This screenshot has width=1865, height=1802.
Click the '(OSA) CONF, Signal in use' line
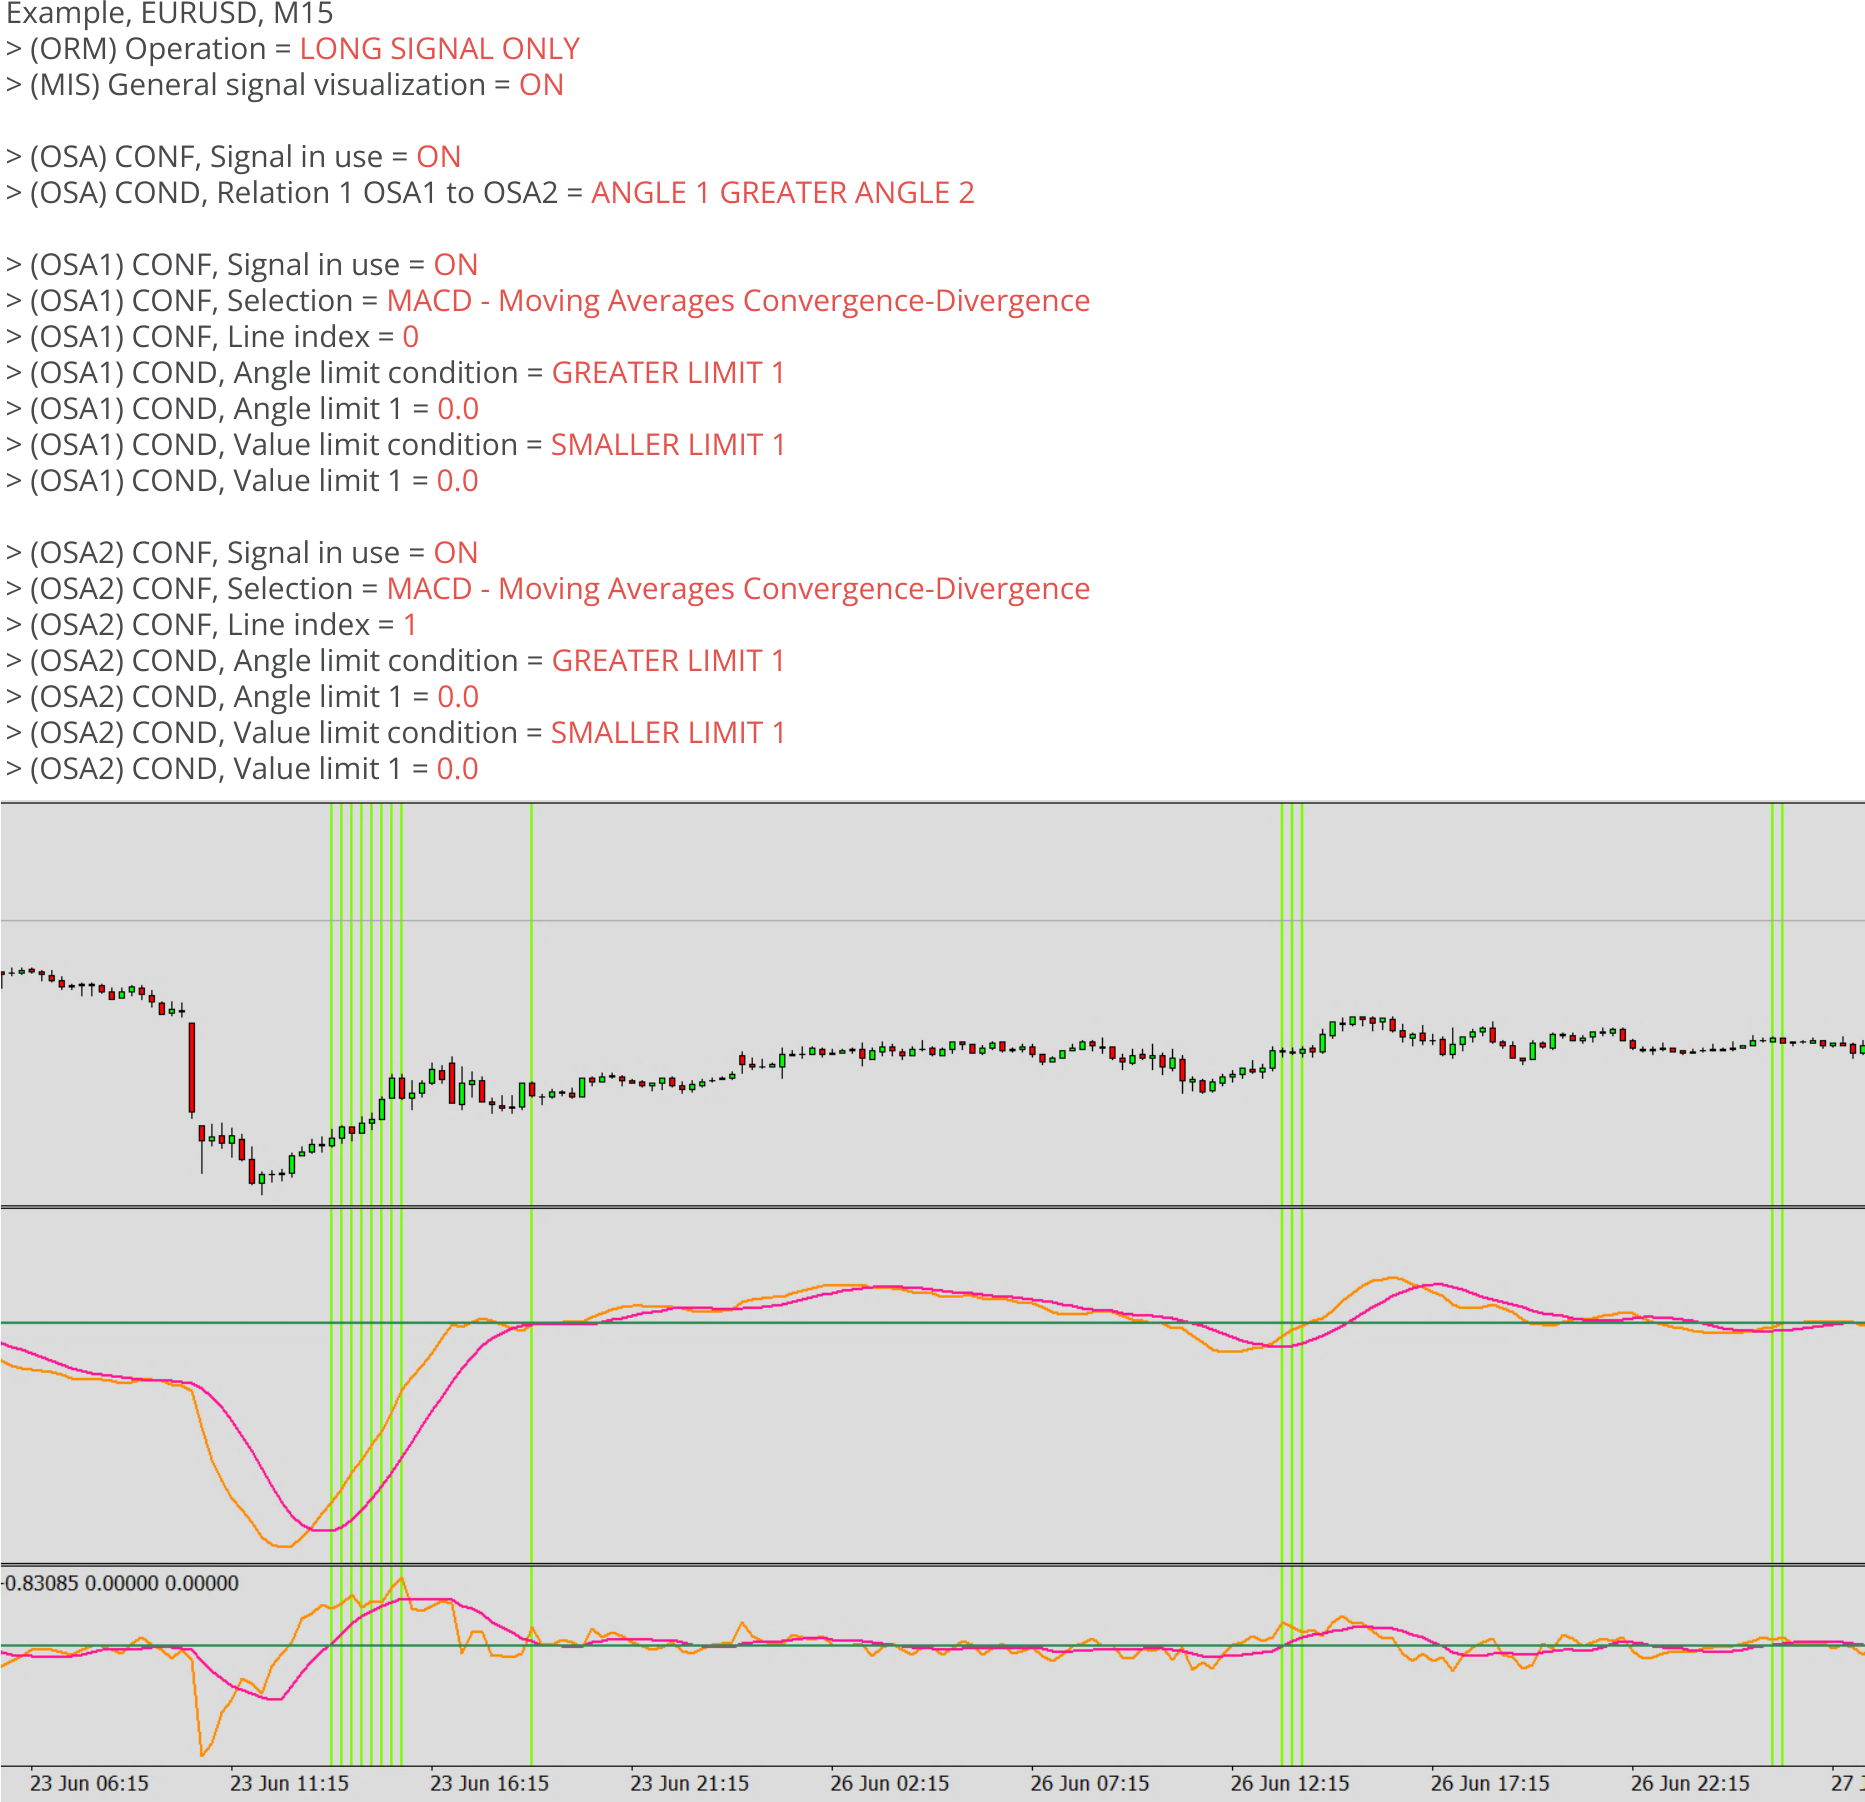point(234,157)
